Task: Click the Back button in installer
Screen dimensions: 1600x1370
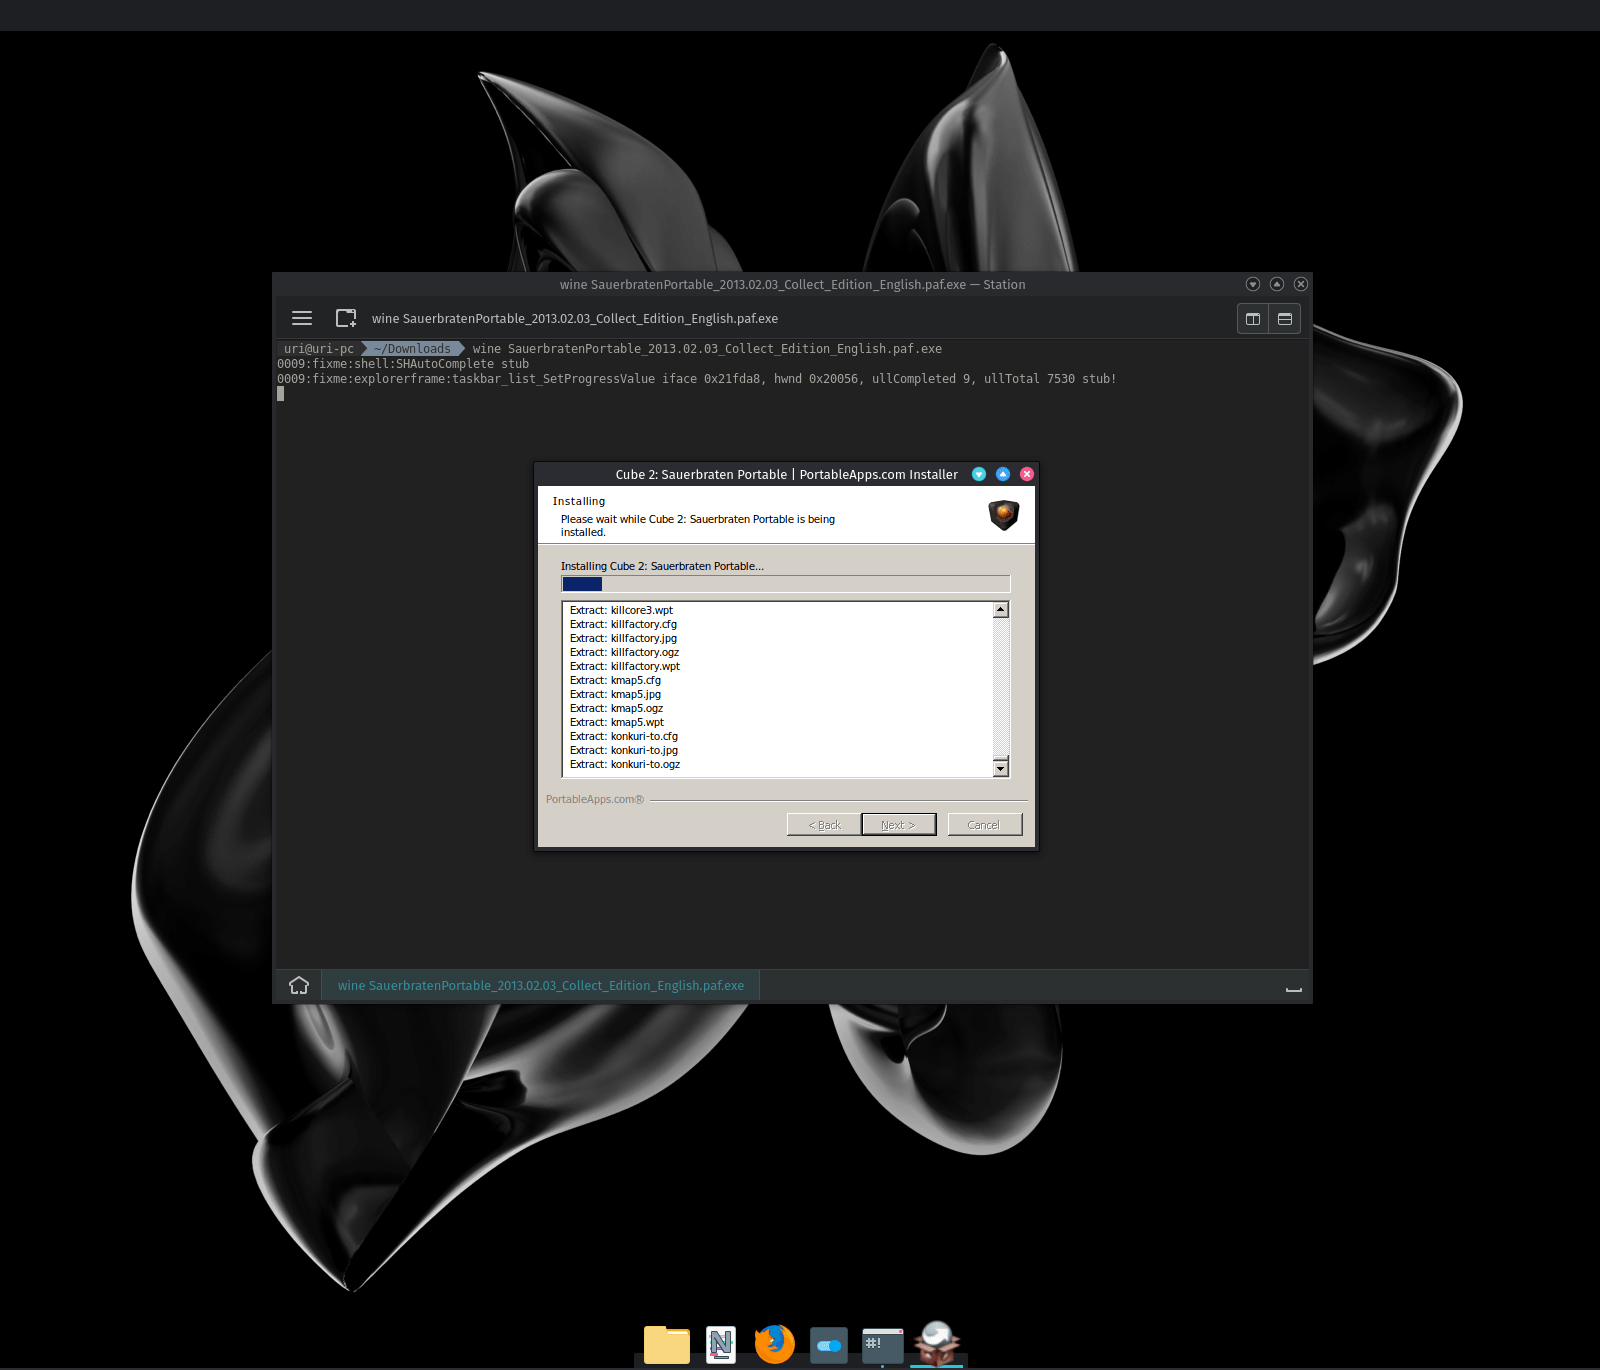Action: pos(825,824)
